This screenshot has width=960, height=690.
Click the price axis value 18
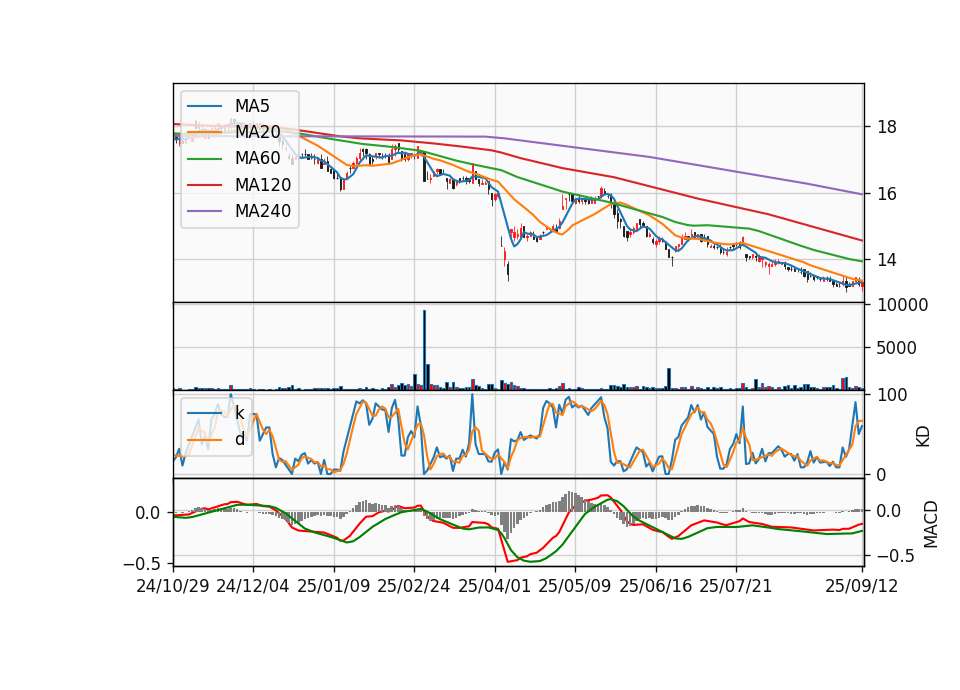(887, 127)
